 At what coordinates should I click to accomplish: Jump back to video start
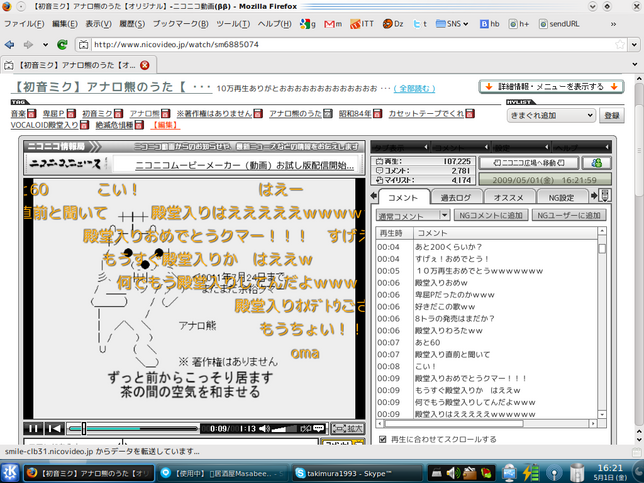pos(54,428)
